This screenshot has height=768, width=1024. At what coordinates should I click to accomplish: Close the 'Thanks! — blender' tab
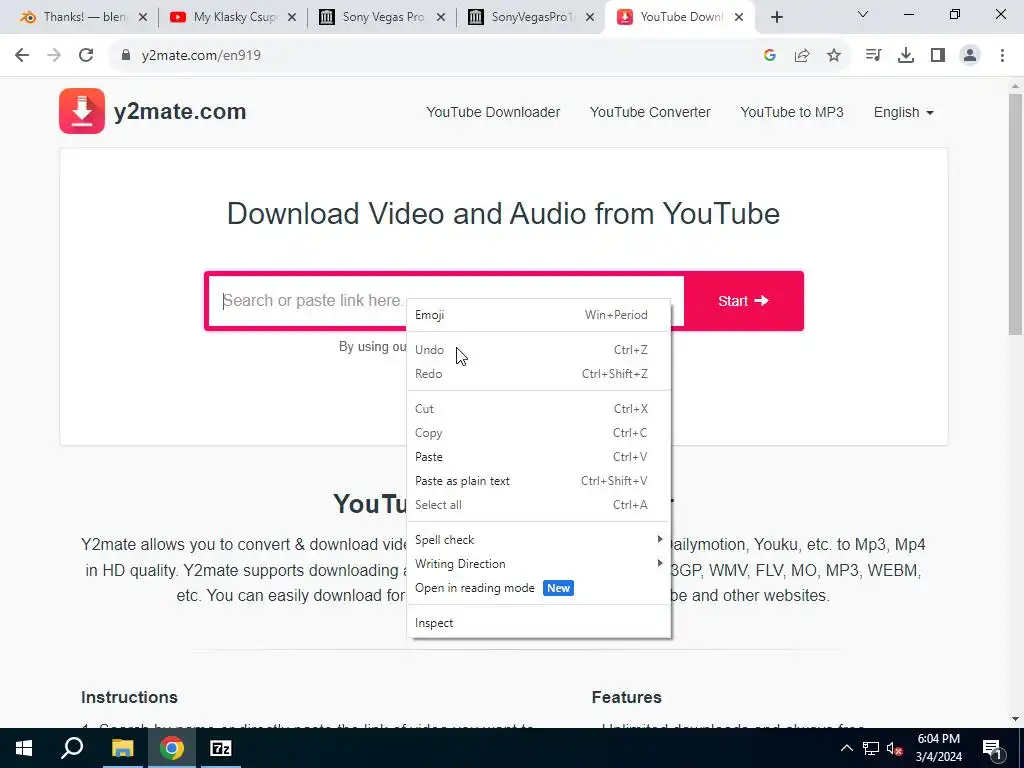coord(143,18)
